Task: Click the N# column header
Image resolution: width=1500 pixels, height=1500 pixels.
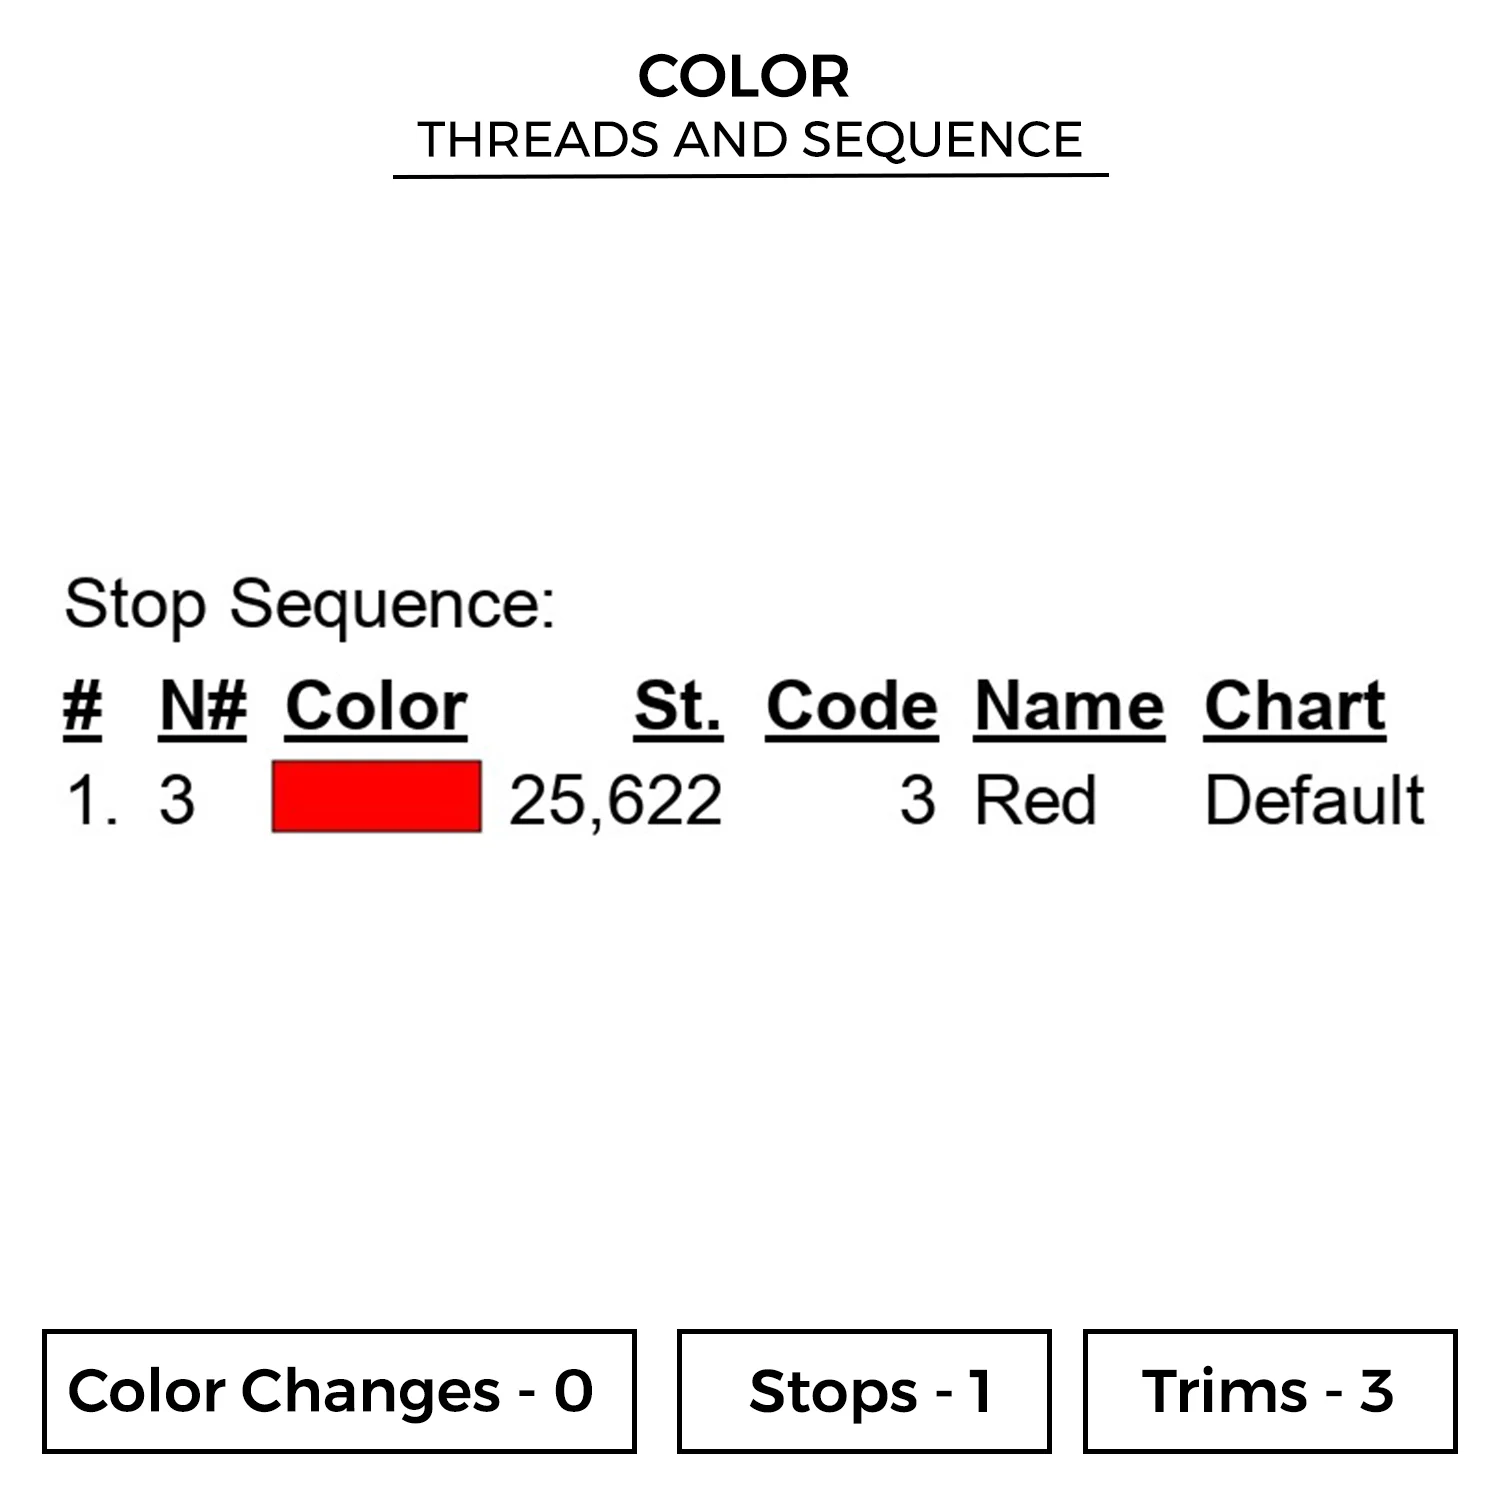Action: 203,706
